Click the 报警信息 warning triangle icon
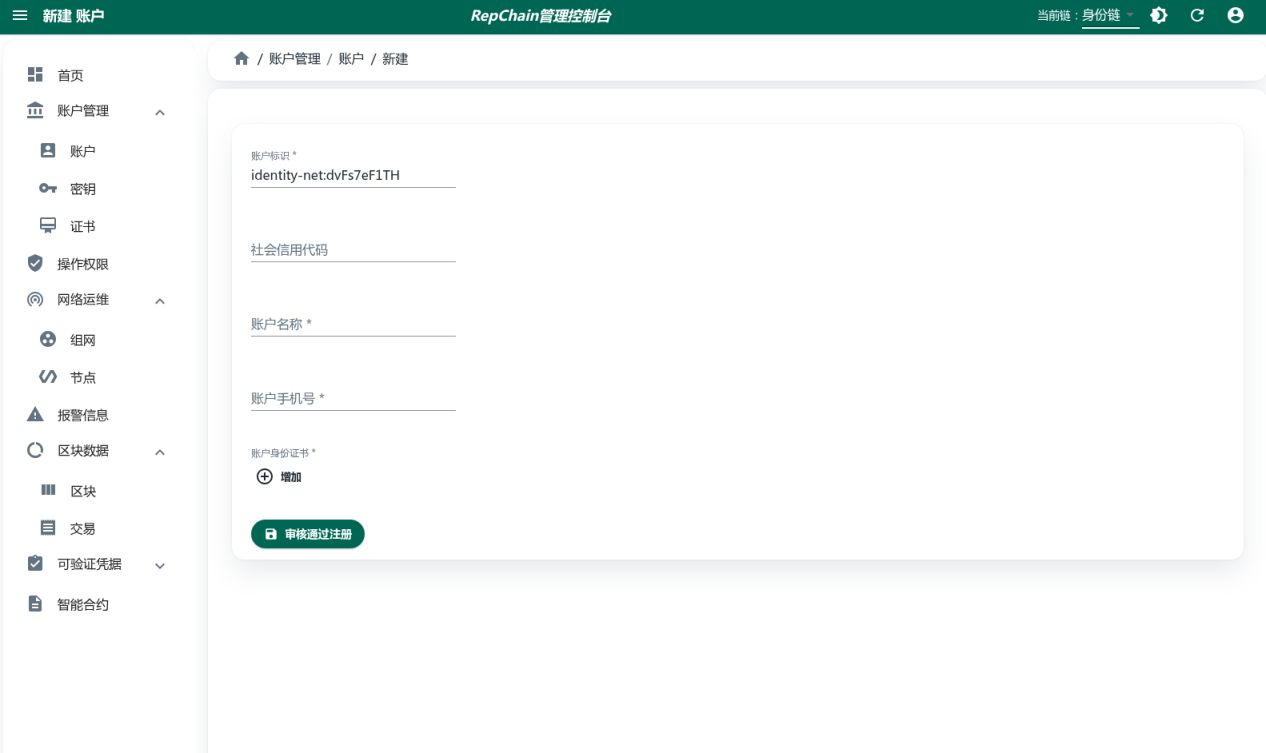 35,414
